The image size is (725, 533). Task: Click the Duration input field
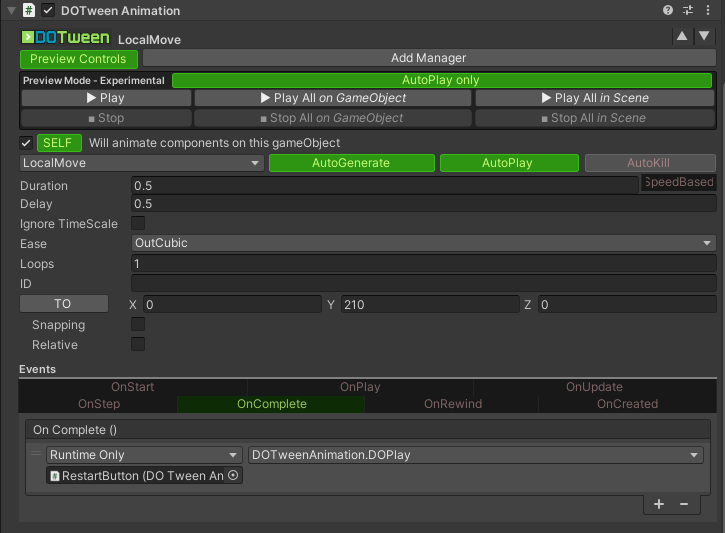pyautogui.click(x=385, y=185)
